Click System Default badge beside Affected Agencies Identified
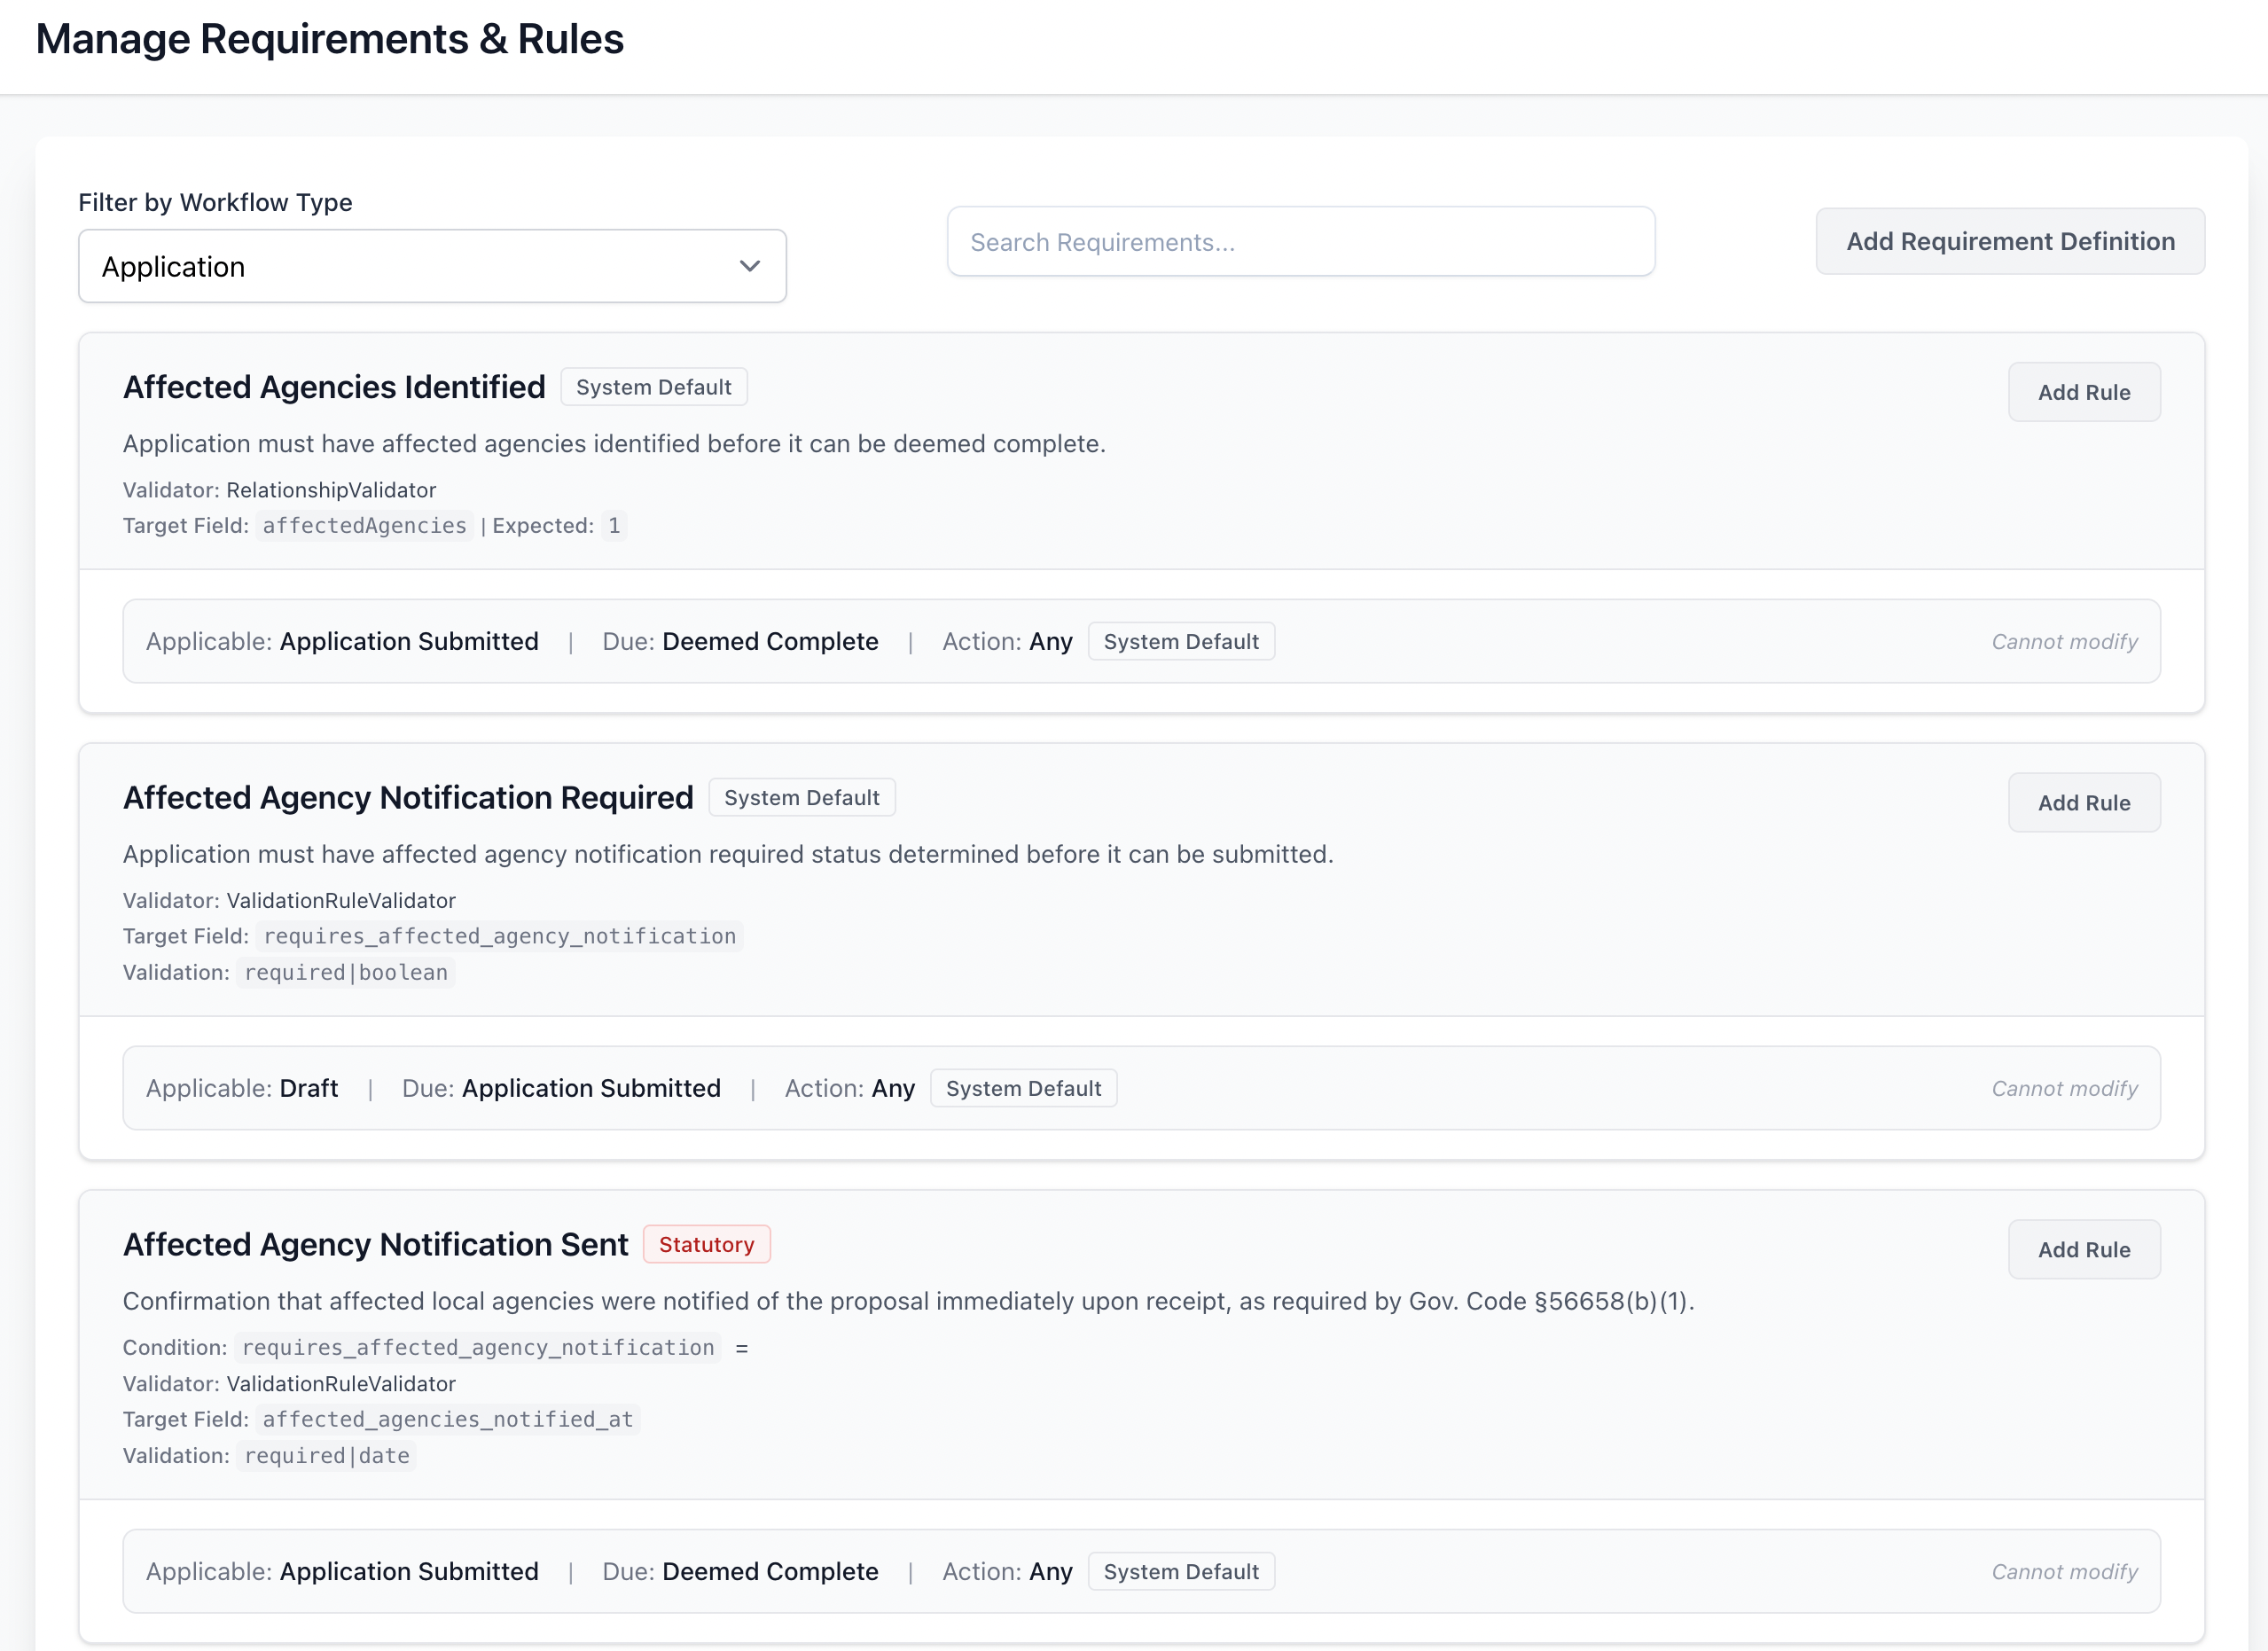Image resolution: width=2268 pixels, height=1651 pixels. point(653,387)
